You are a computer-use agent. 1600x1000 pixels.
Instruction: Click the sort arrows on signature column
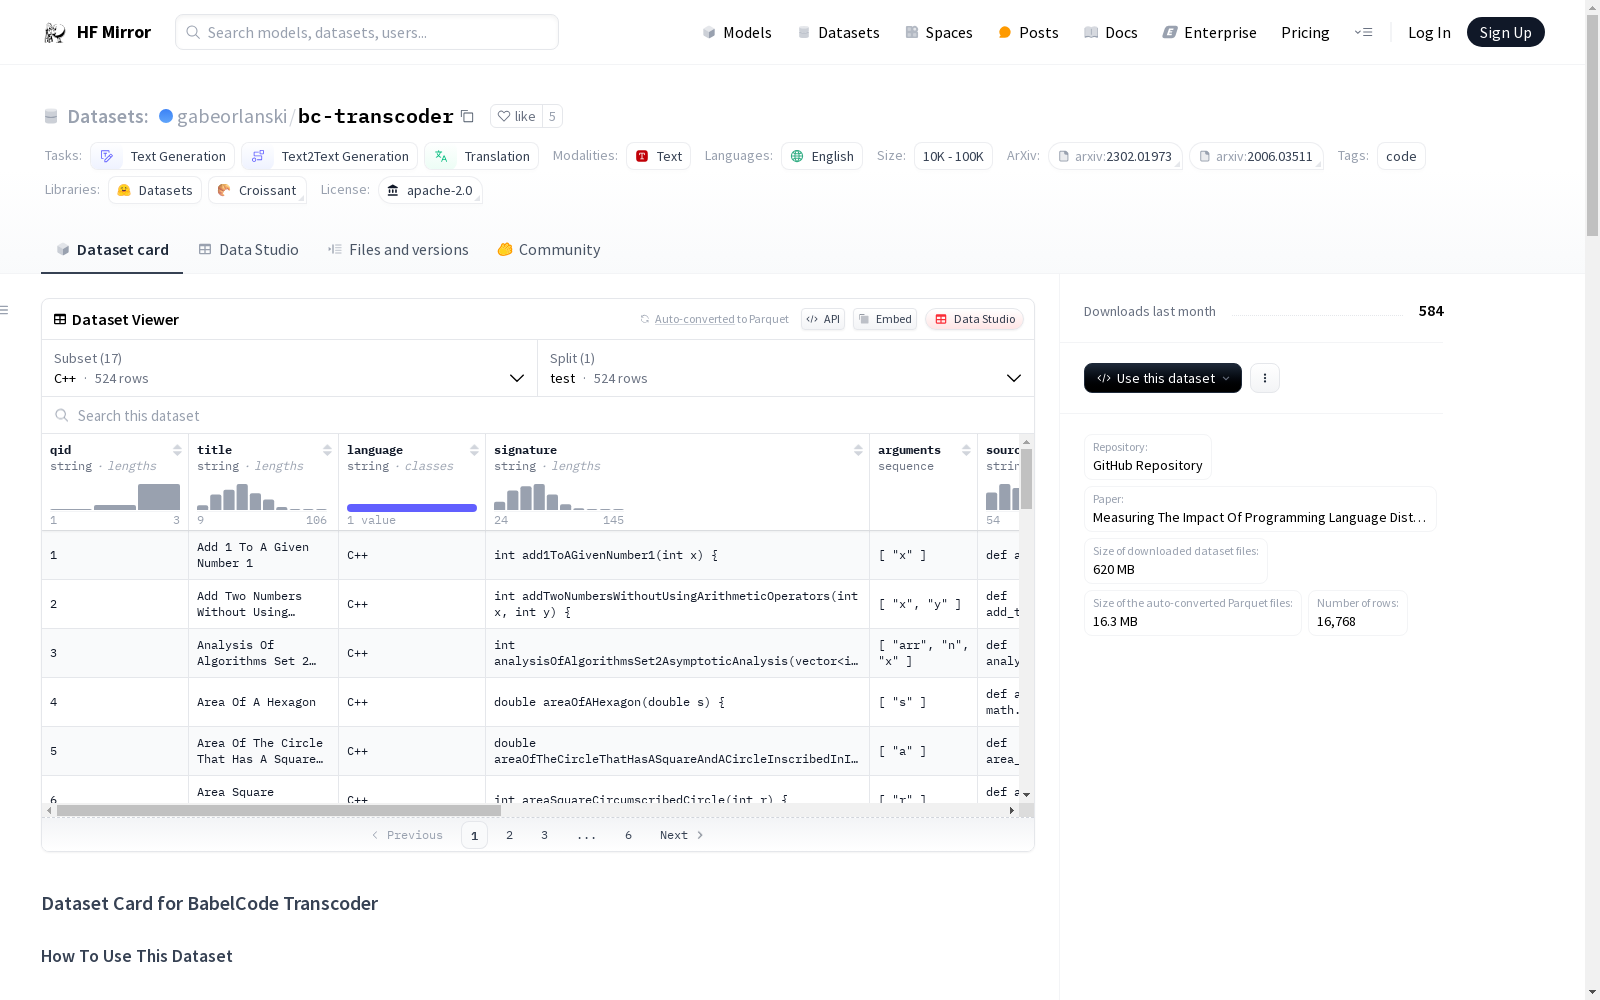pyautogui.click(x=858, y=450)
